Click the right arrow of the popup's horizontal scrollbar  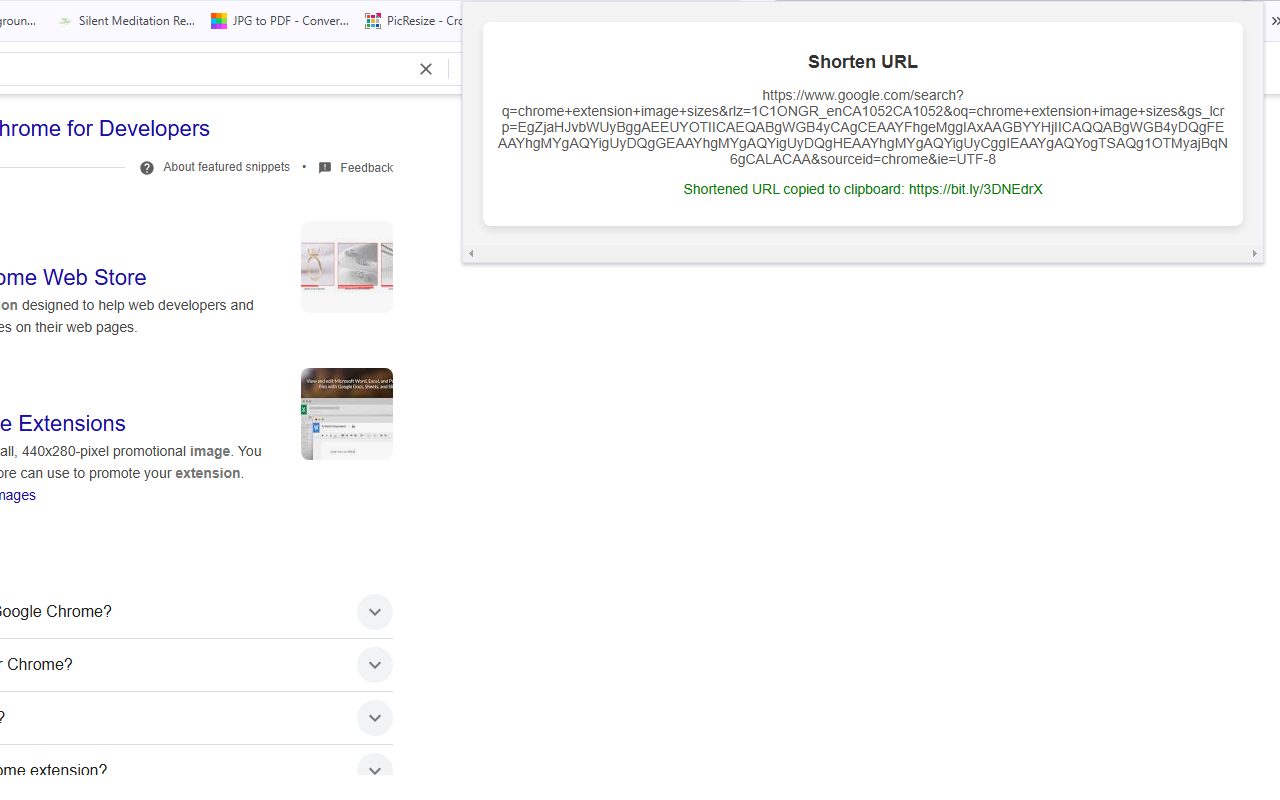(1255, 254)
